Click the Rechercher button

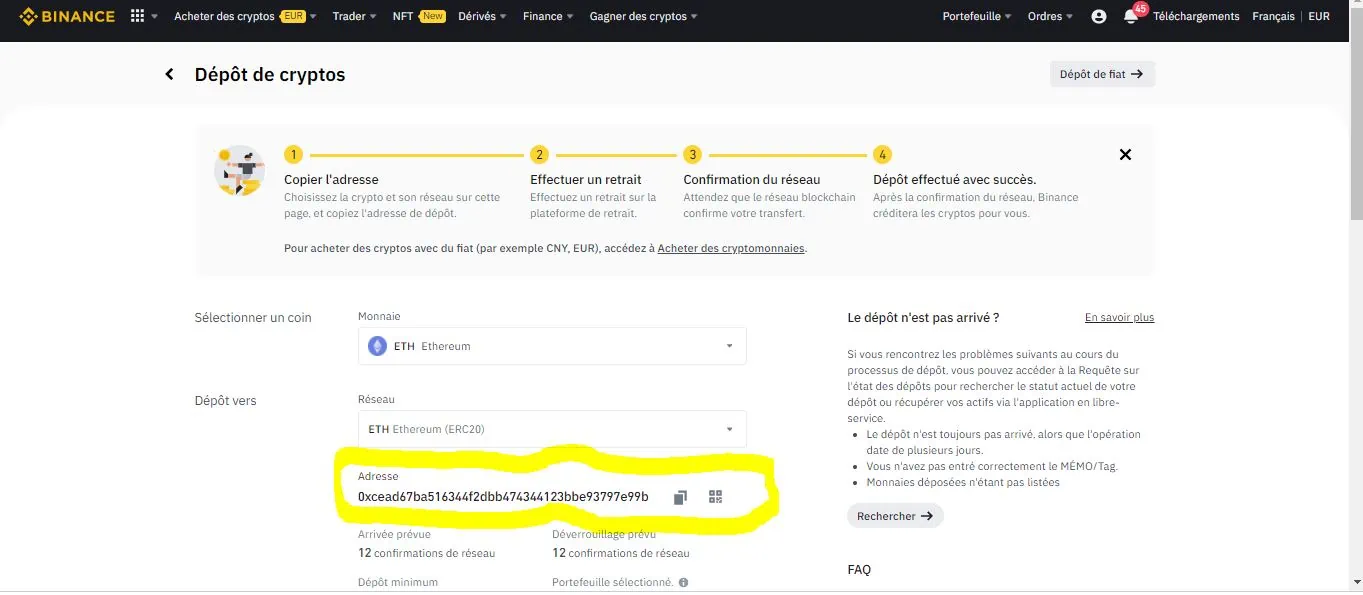(x=895, y=516)
